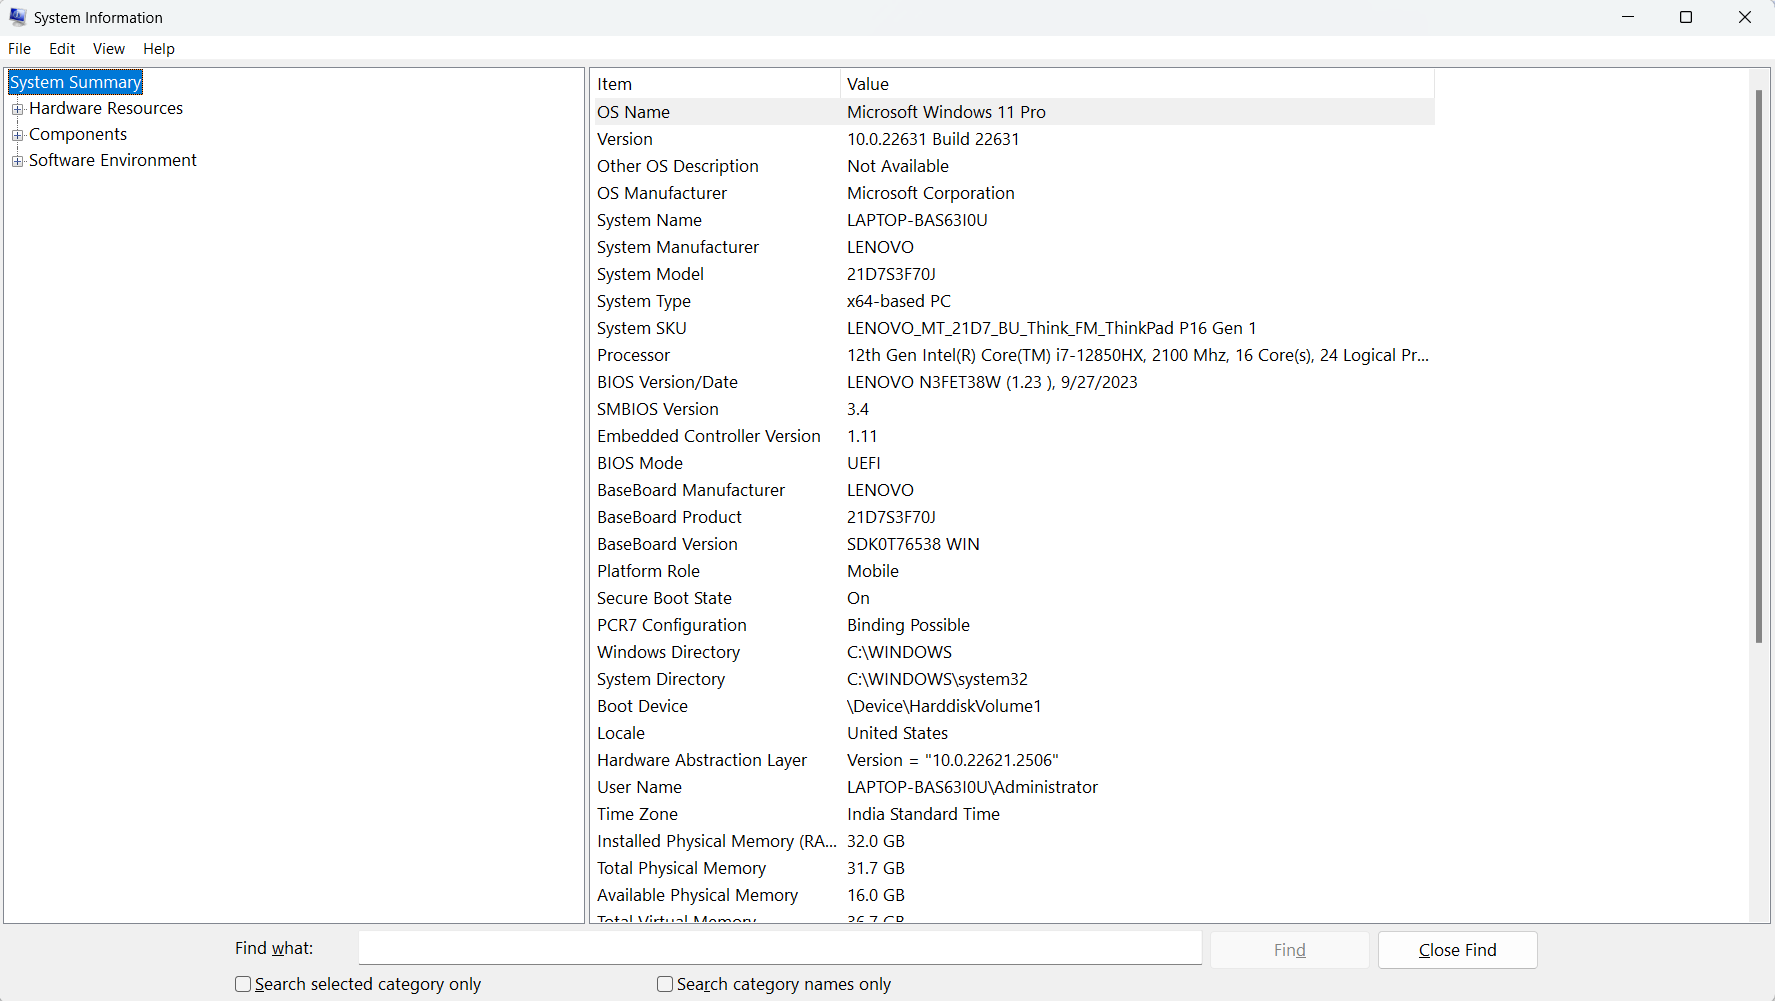Open the View menu
Image resolution: width=1775 pixels, height=1001 pixels.
click(x=109, y=48)
